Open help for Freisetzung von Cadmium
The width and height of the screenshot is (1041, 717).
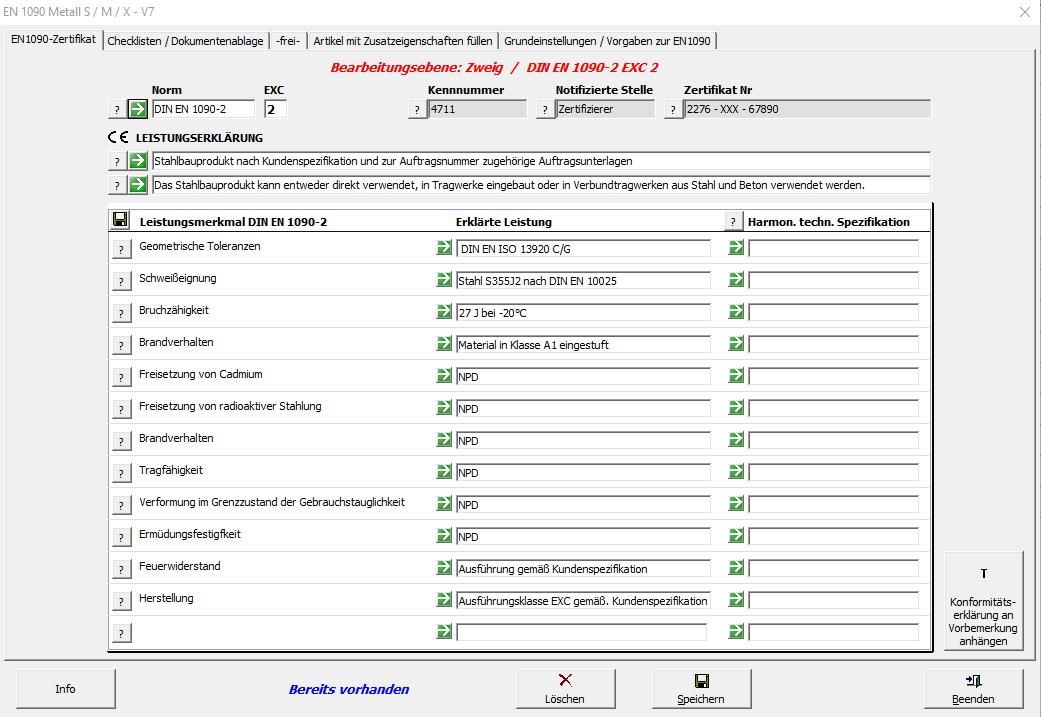coord(121,377)
